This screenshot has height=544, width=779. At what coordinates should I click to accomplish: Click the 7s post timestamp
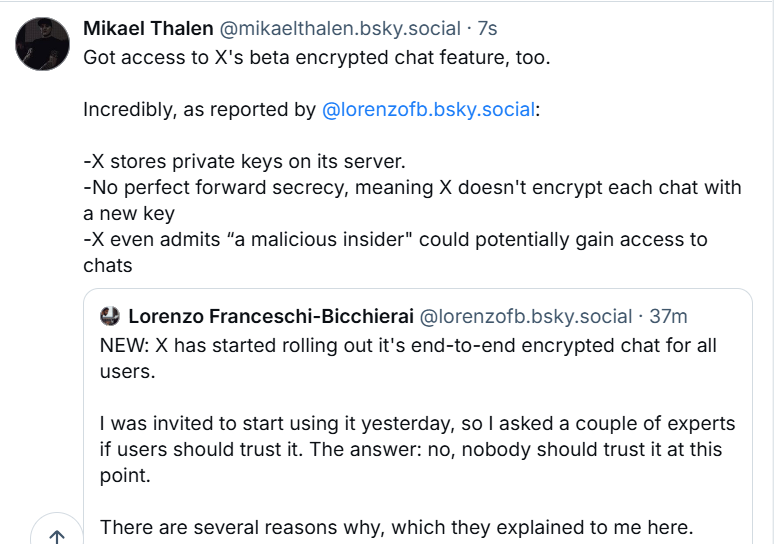click(487, 29)
